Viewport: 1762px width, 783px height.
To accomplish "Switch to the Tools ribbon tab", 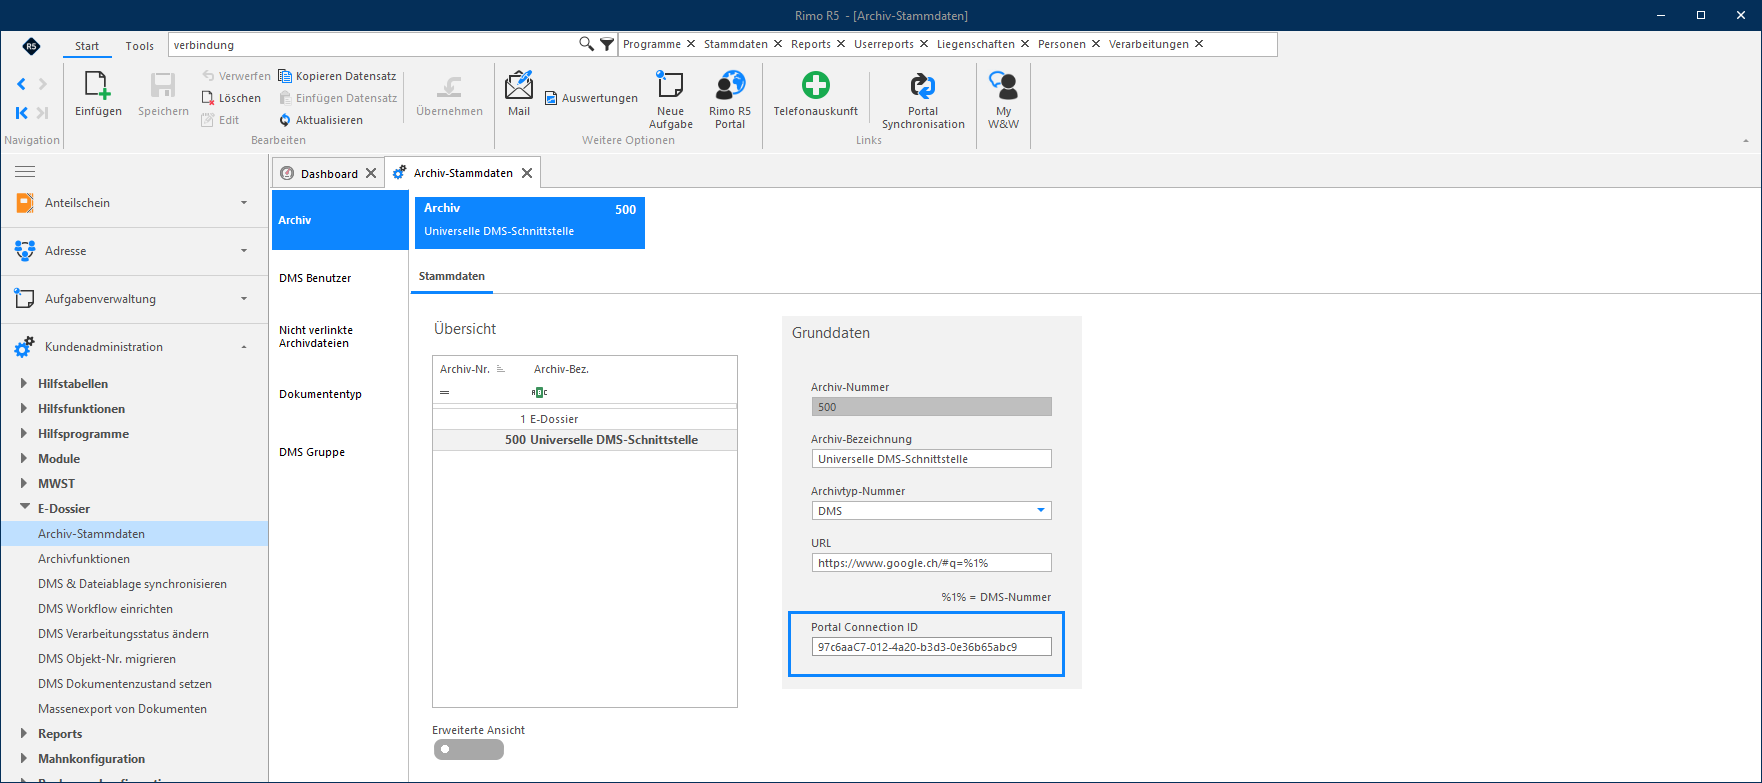I will [139, 46].
